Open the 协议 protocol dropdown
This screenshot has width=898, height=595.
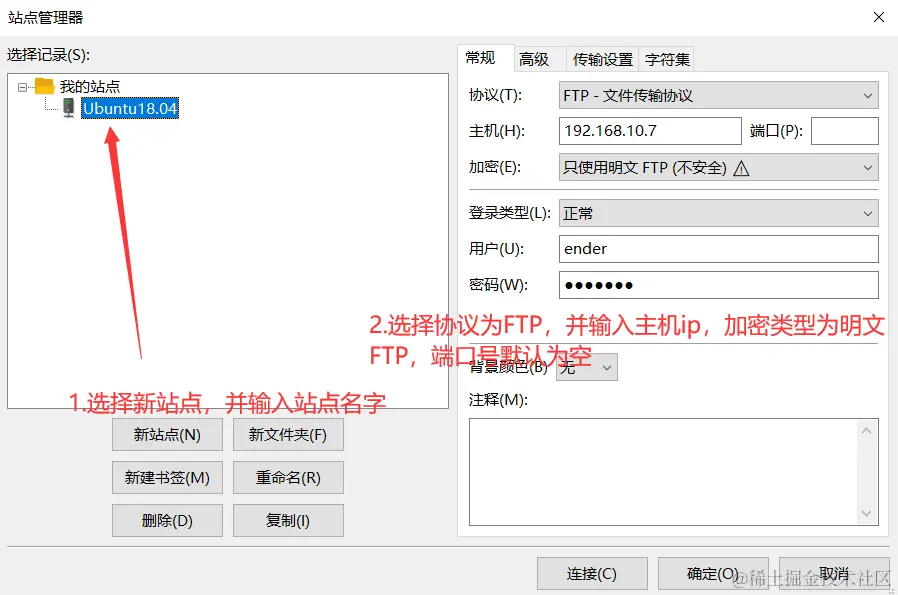[x=871, y=95]
